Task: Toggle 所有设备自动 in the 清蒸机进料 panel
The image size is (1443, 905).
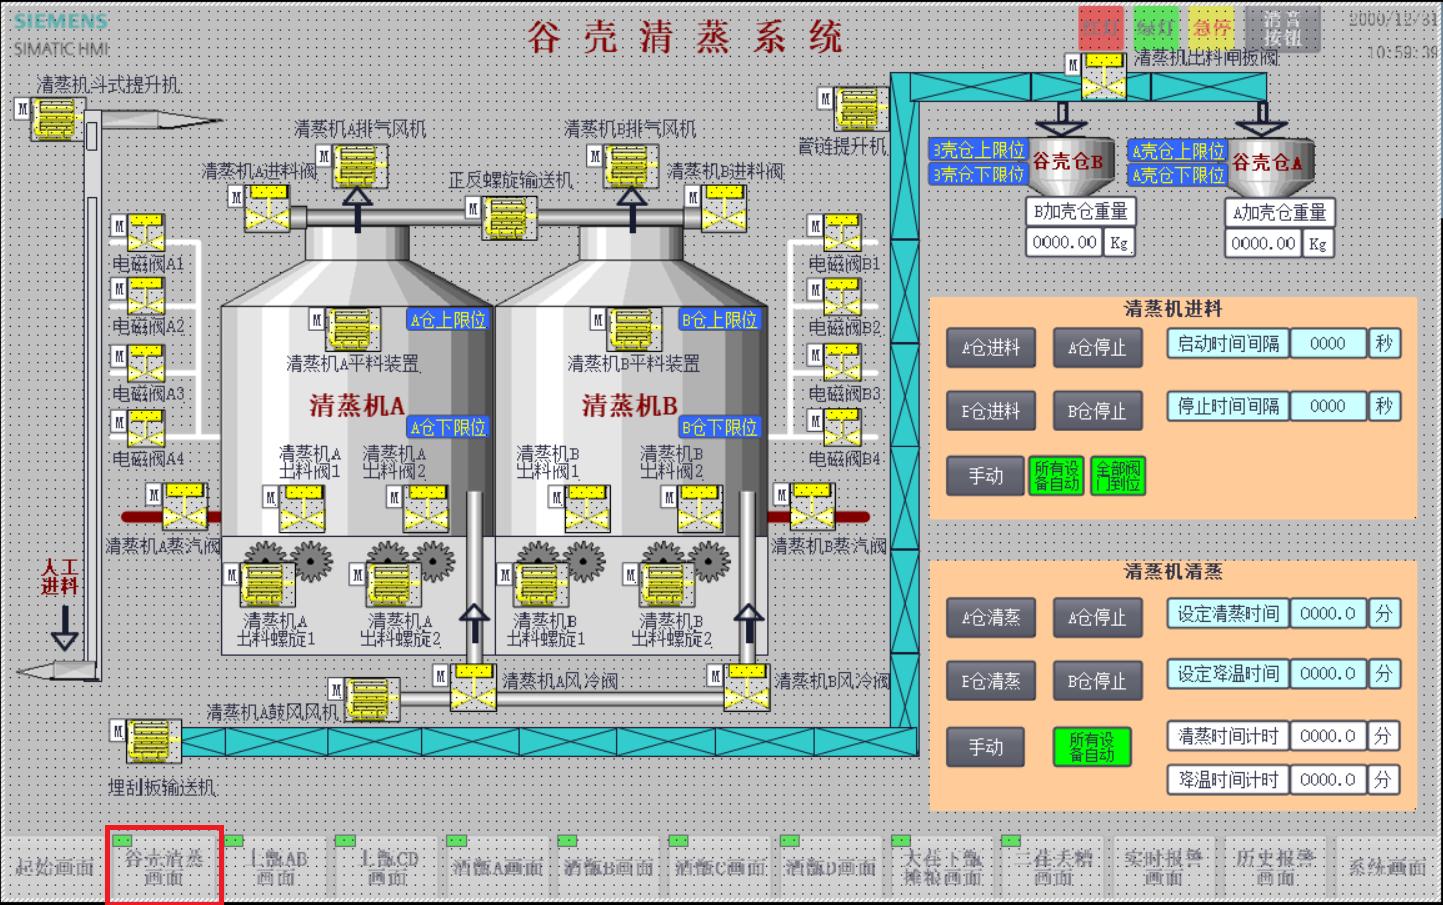Action: click(x=1056, y=476)
